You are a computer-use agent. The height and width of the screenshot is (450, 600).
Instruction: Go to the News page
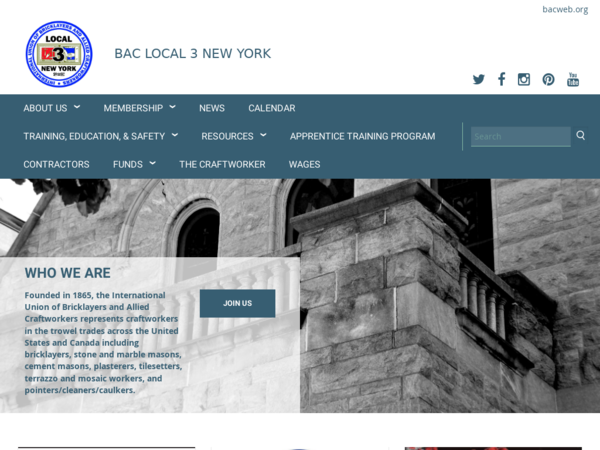tap(212, 108)
